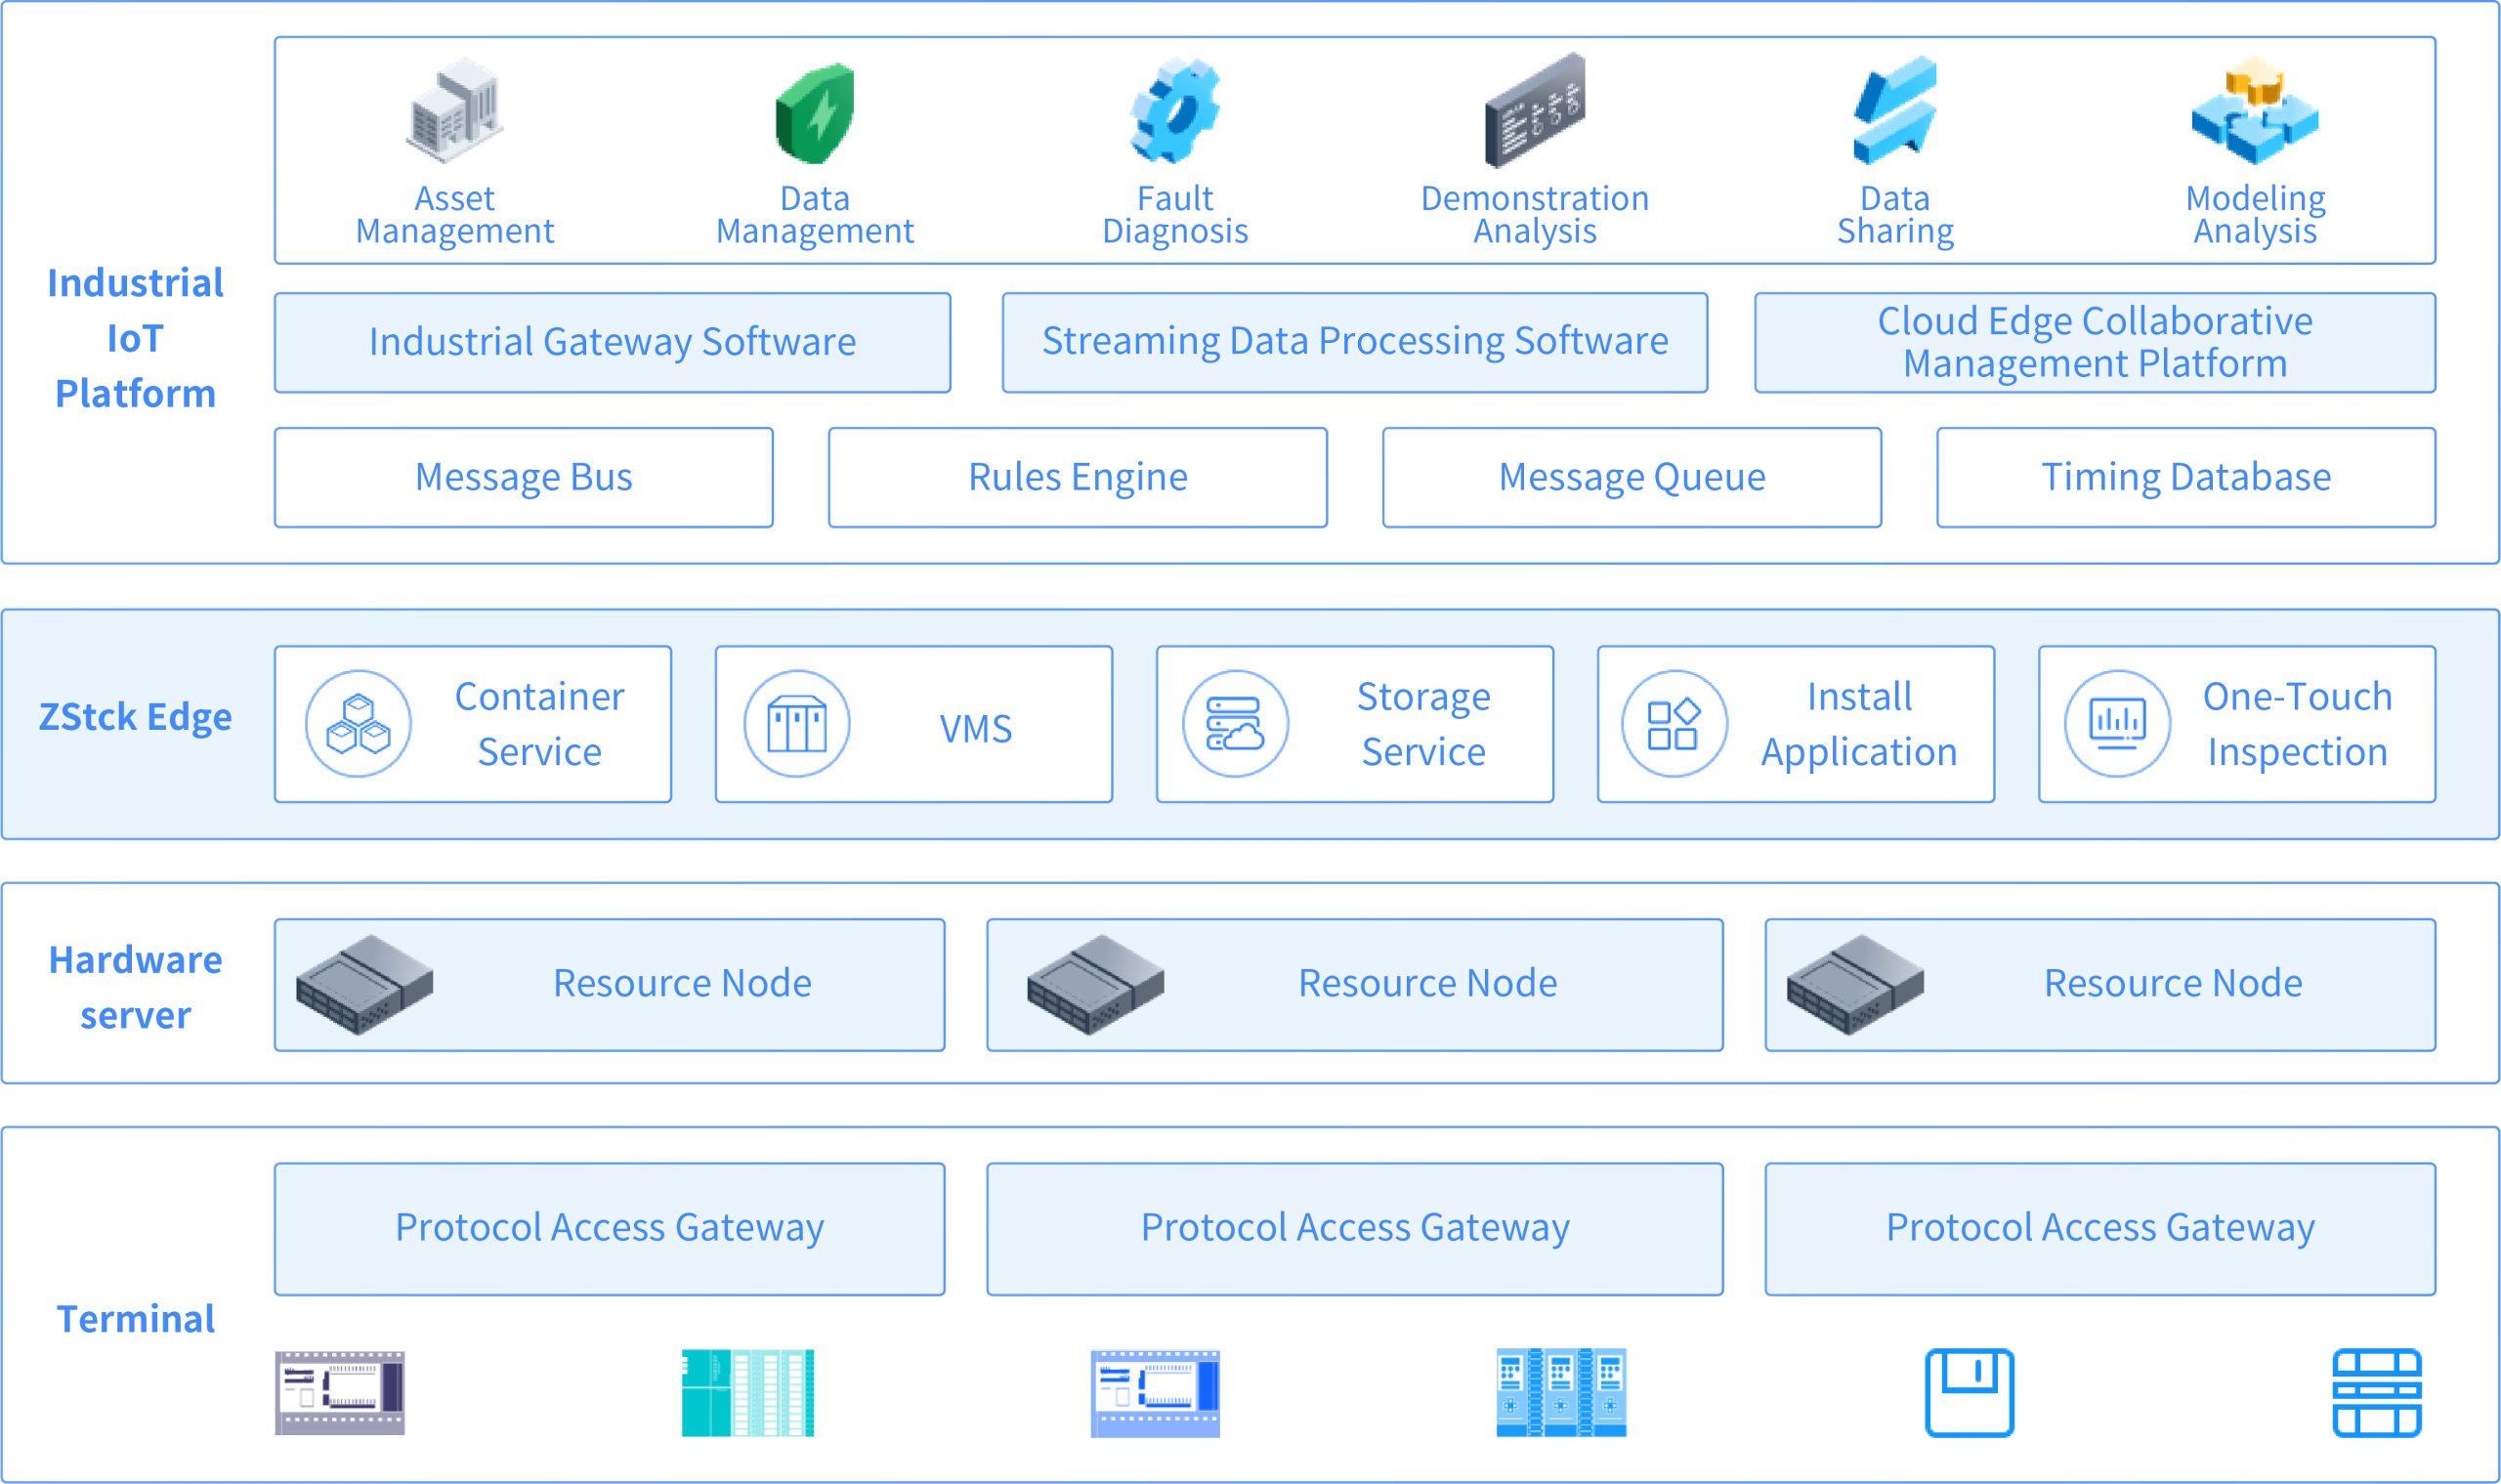Open the Timing Database box
This screenshot has width=2501, height=1484.
[x=2186, y=477]
